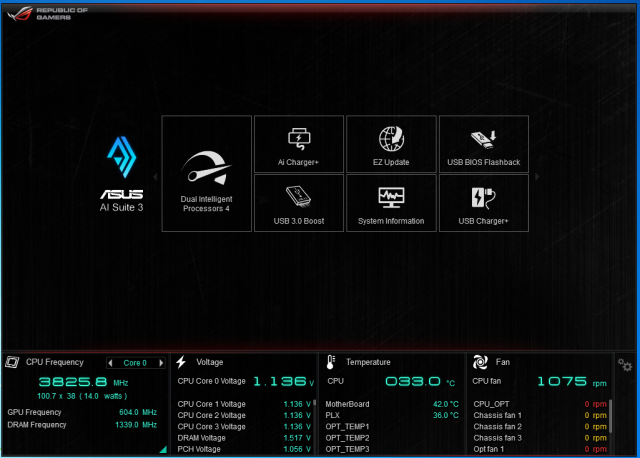Select the Chassis fan 2 row
Image resolution: width=640 pixels, height=458 pixels.
coord(540,427)
